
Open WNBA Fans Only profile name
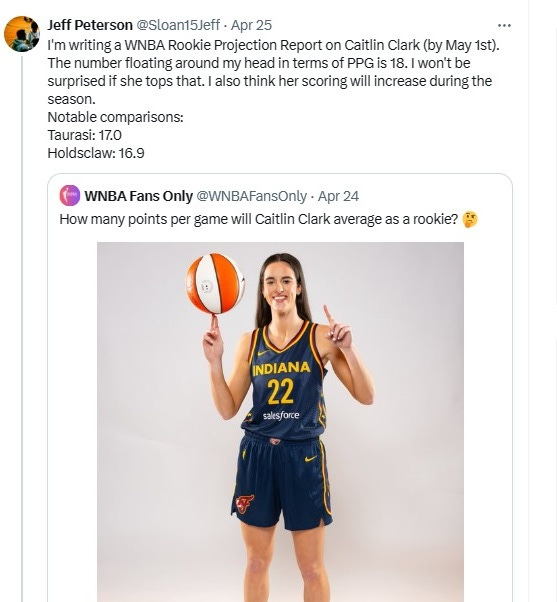139,196
